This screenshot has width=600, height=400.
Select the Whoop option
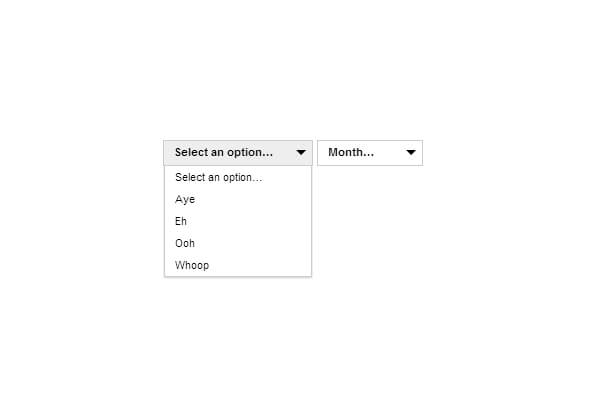192,265
